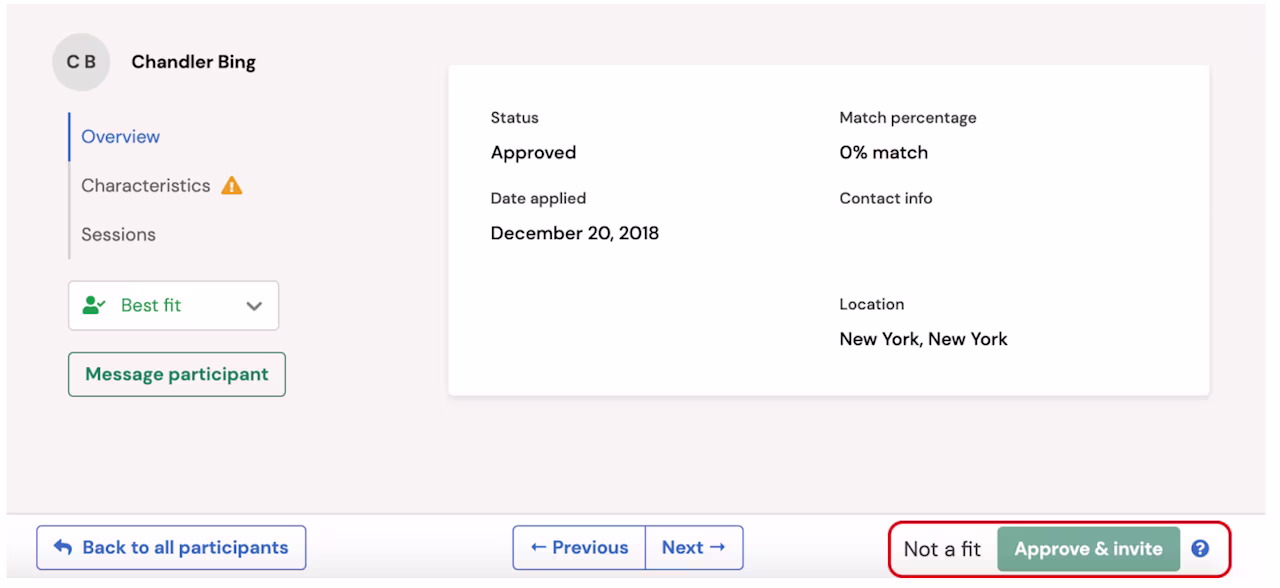Open the Best fit status dropdown
Viewport: 1280px width, 588px height.
(173, 306)
